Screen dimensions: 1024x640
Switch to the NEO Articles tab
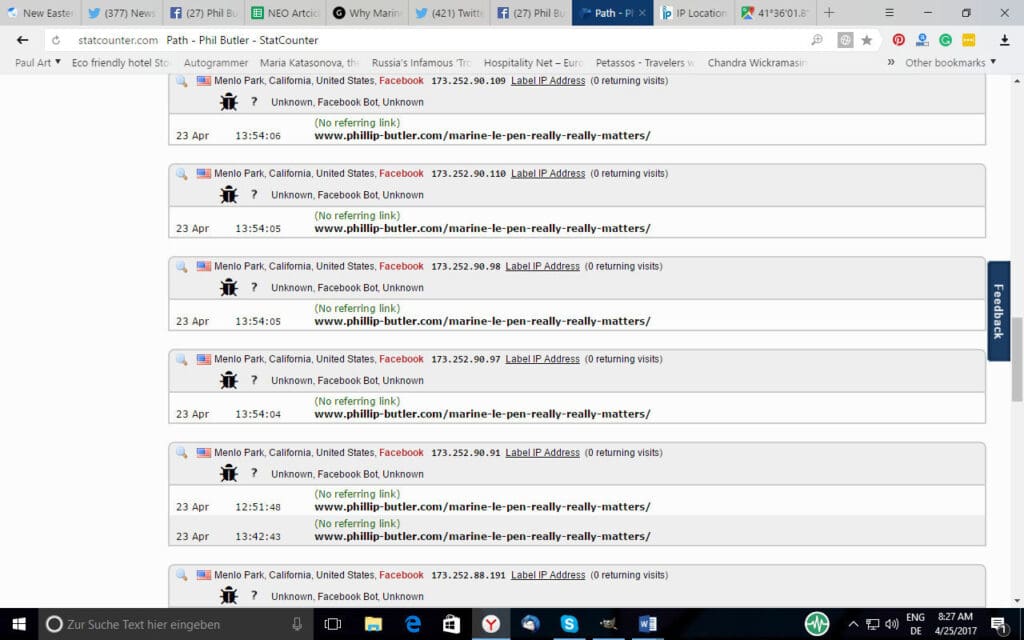point(285,13)
